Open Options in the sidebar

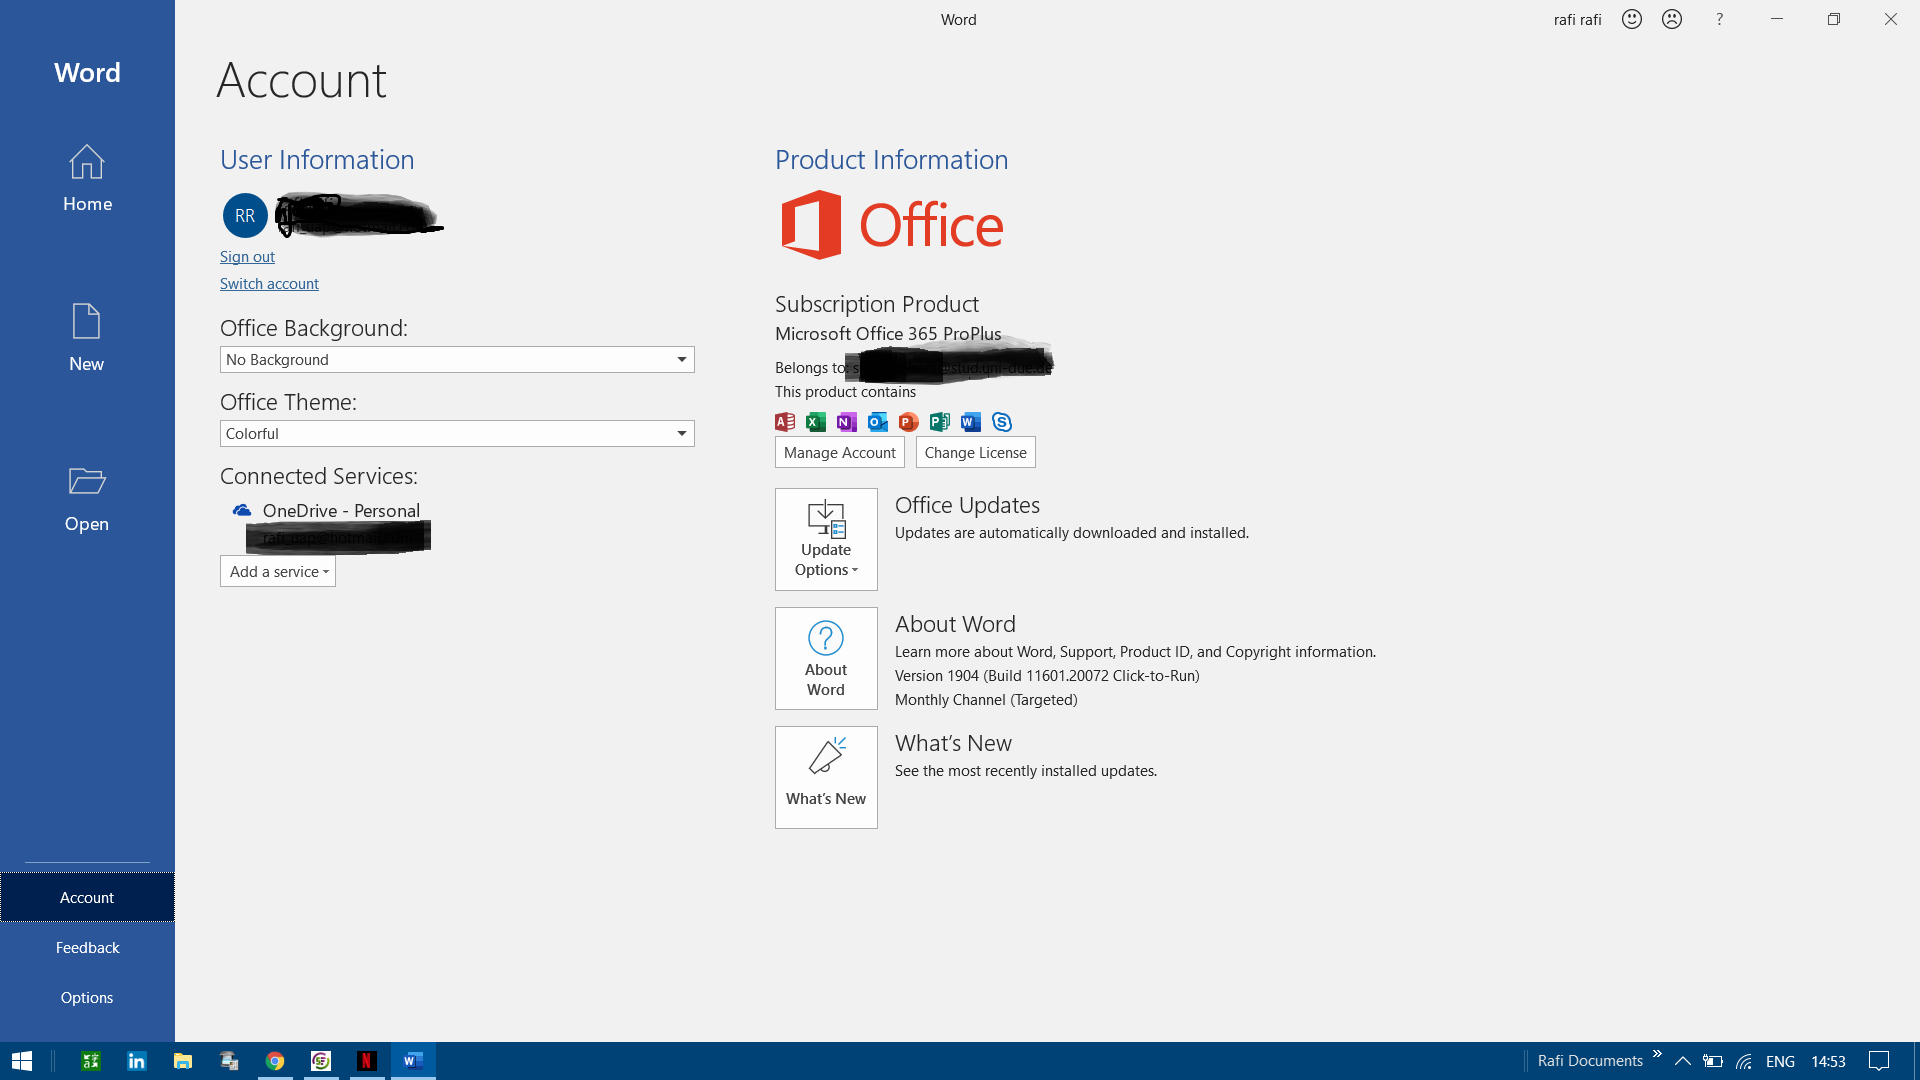(87, 998)
